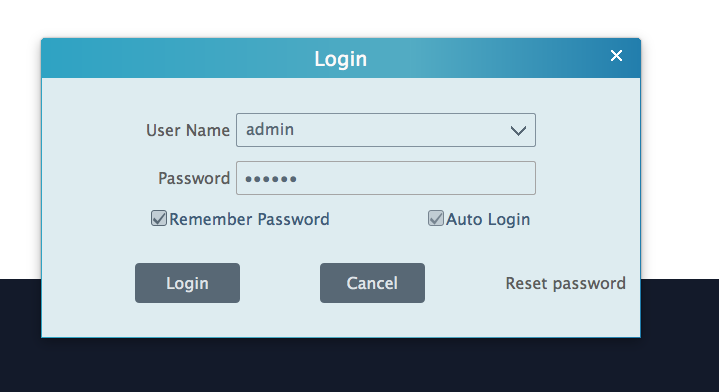This screenshot has width=719, height=392.
Task: Toggle via the Remember Password label text
Action: 249,219
